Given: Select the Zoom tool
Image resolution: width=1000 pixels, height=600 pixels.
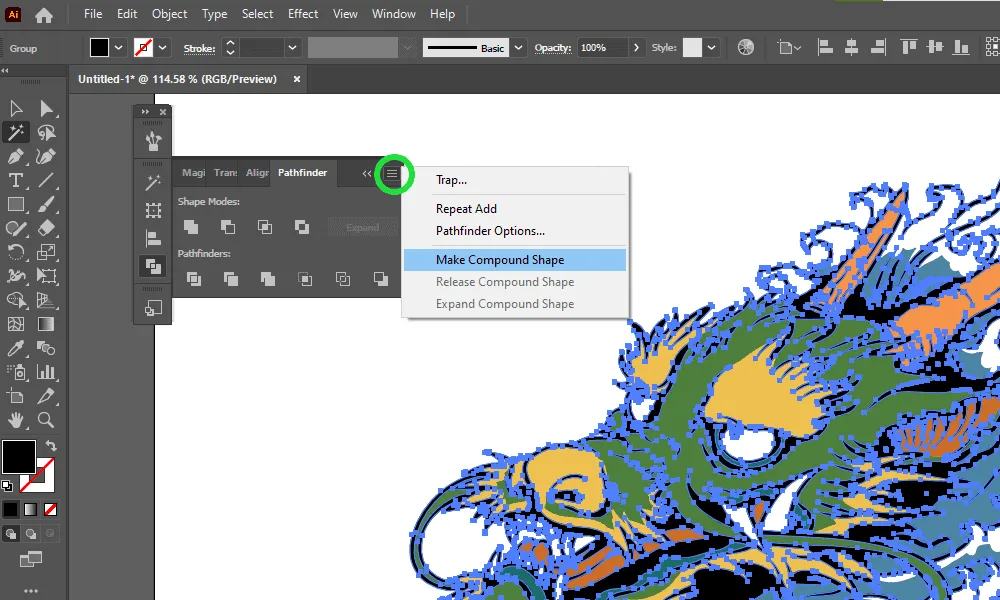Looking at the screenshot, I should pos(46,420).
